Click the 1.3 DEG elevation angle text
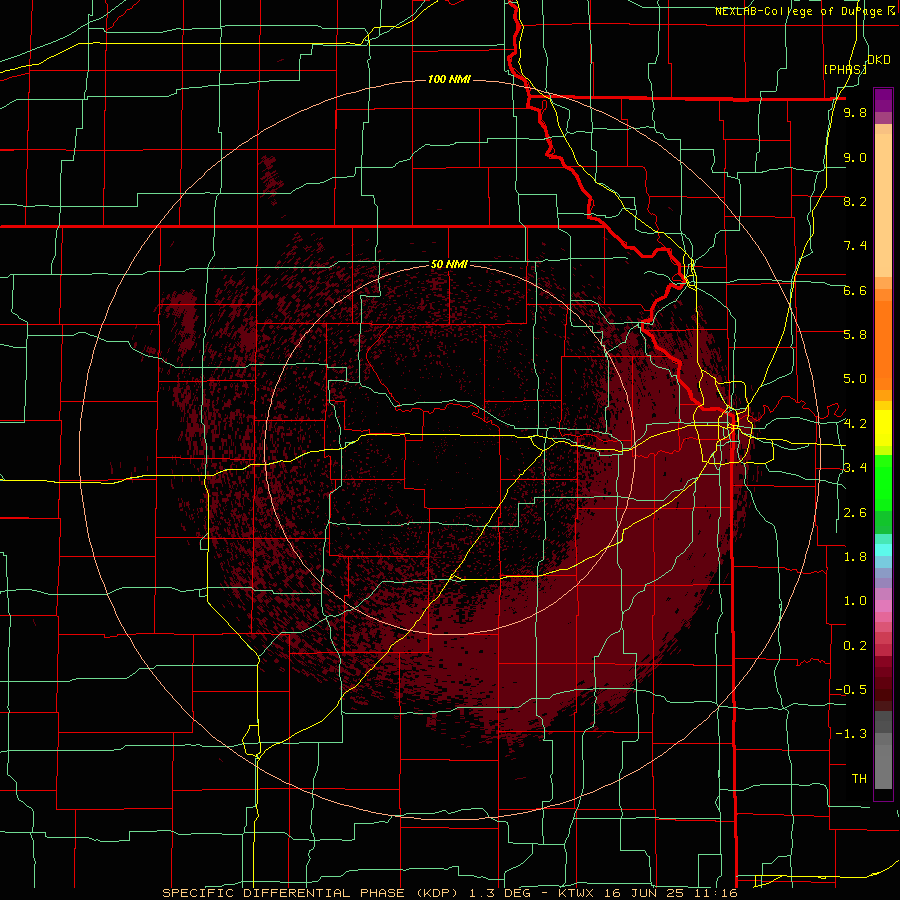The width and height of the screenshot is (900, 900). (499, 893)
